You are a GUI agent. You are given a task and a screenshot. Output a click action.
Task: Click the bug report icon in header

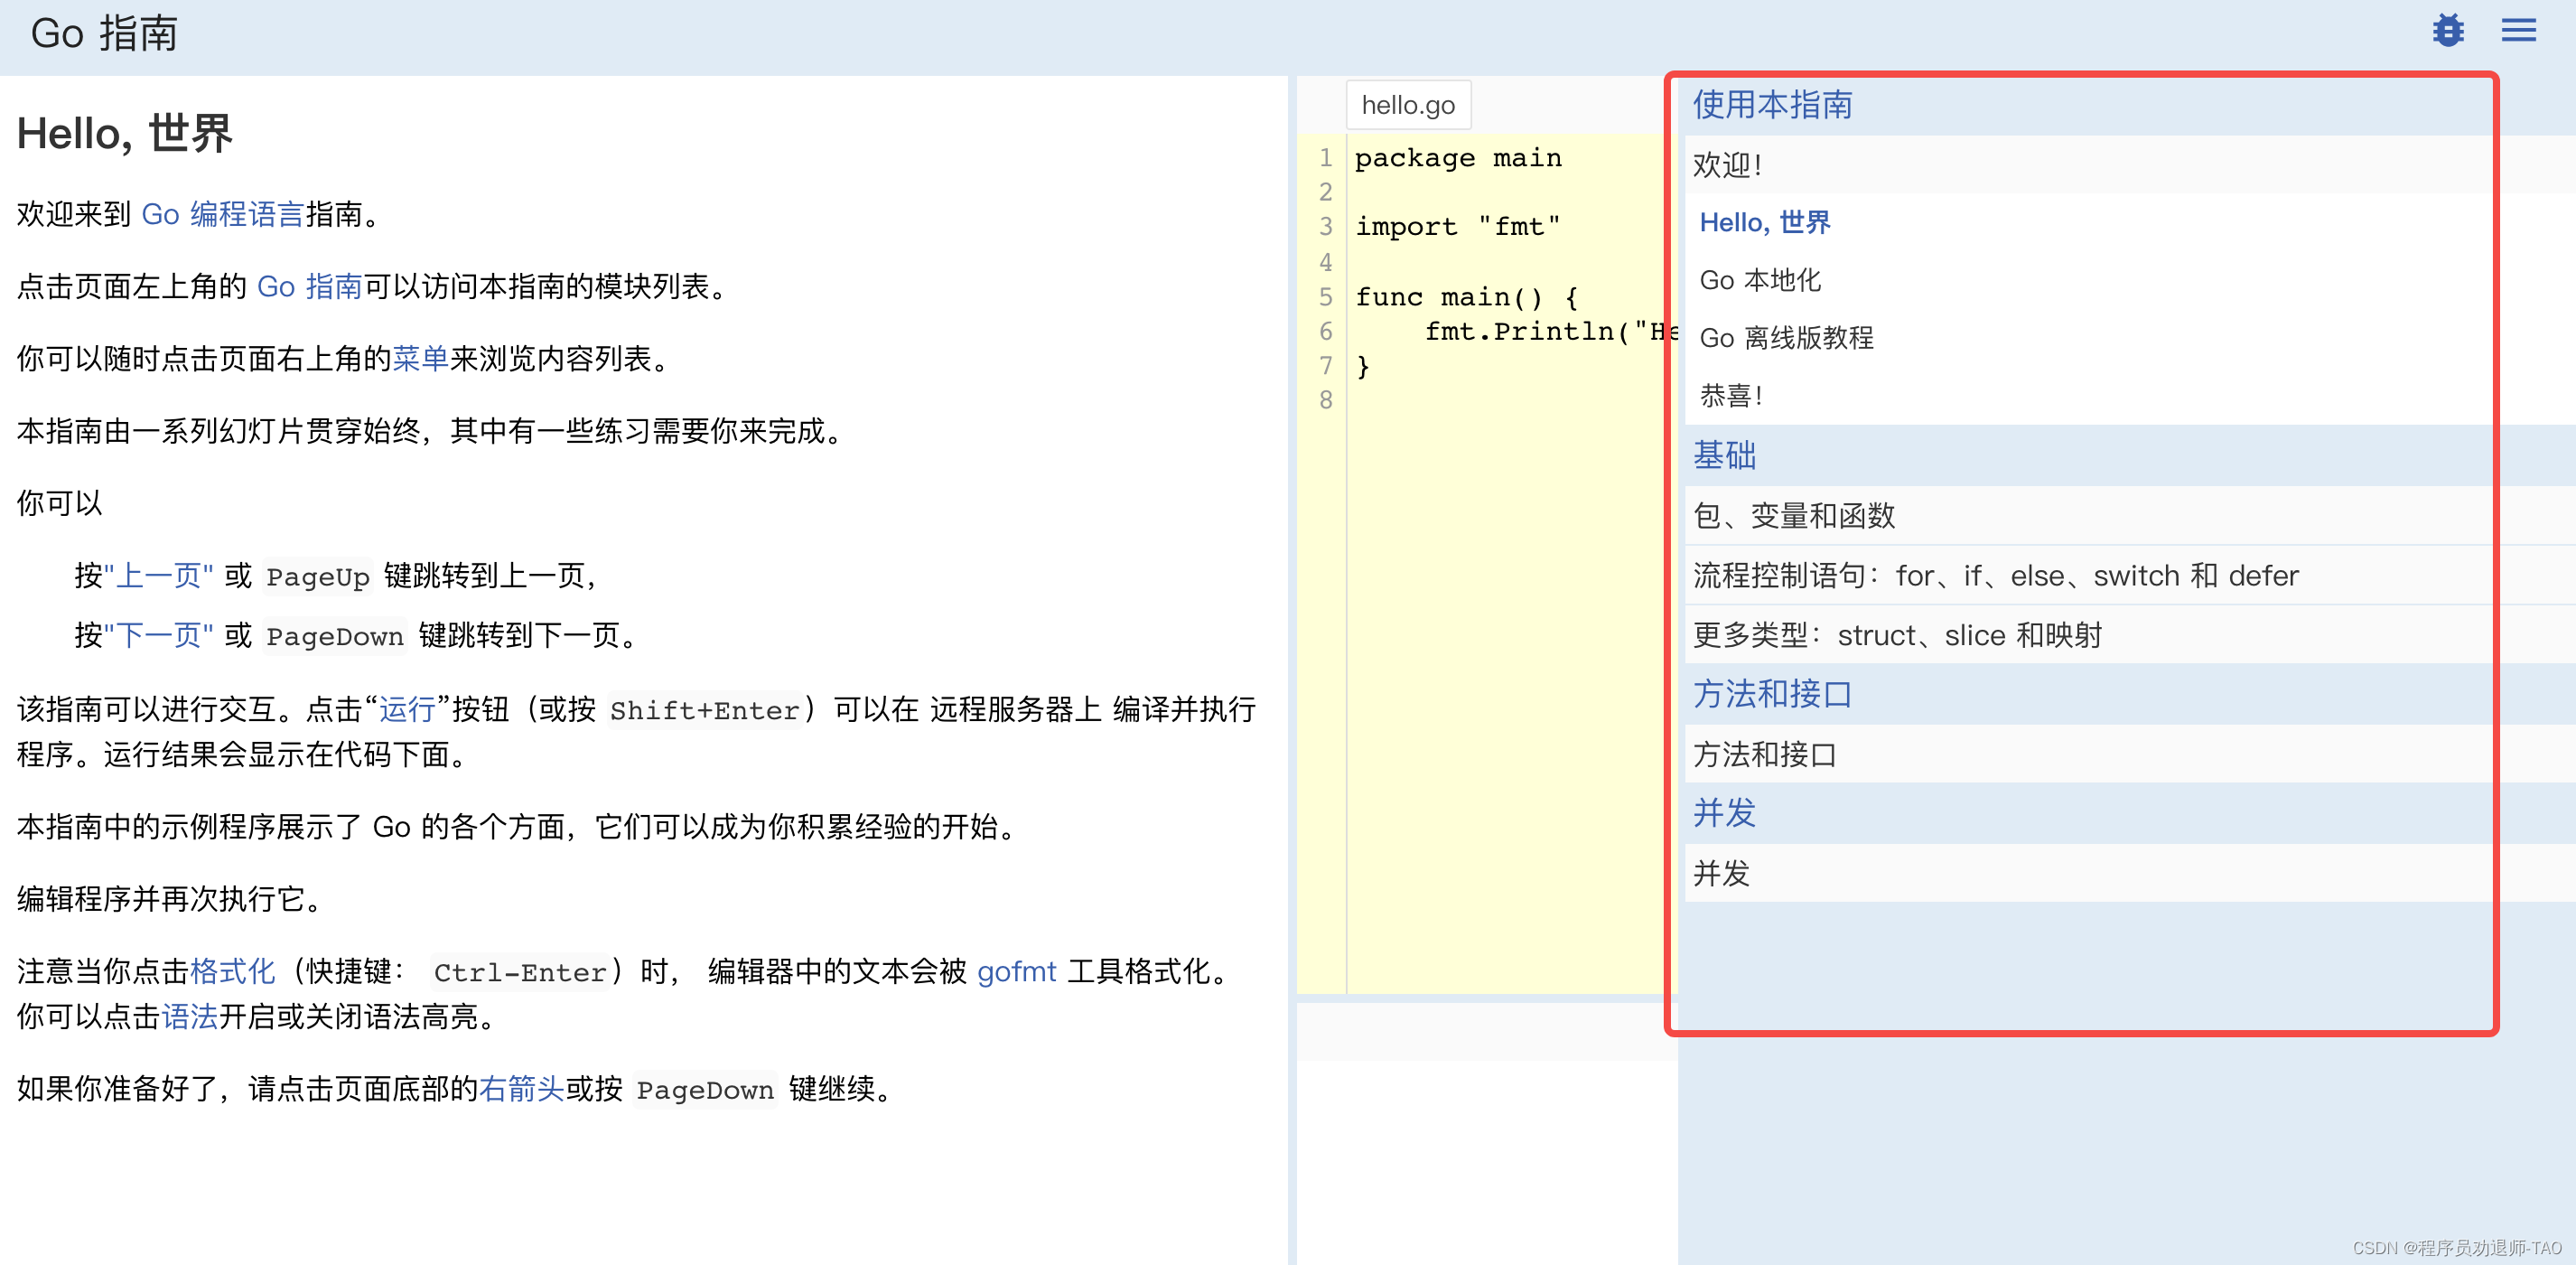click(x=2448, y=31)
